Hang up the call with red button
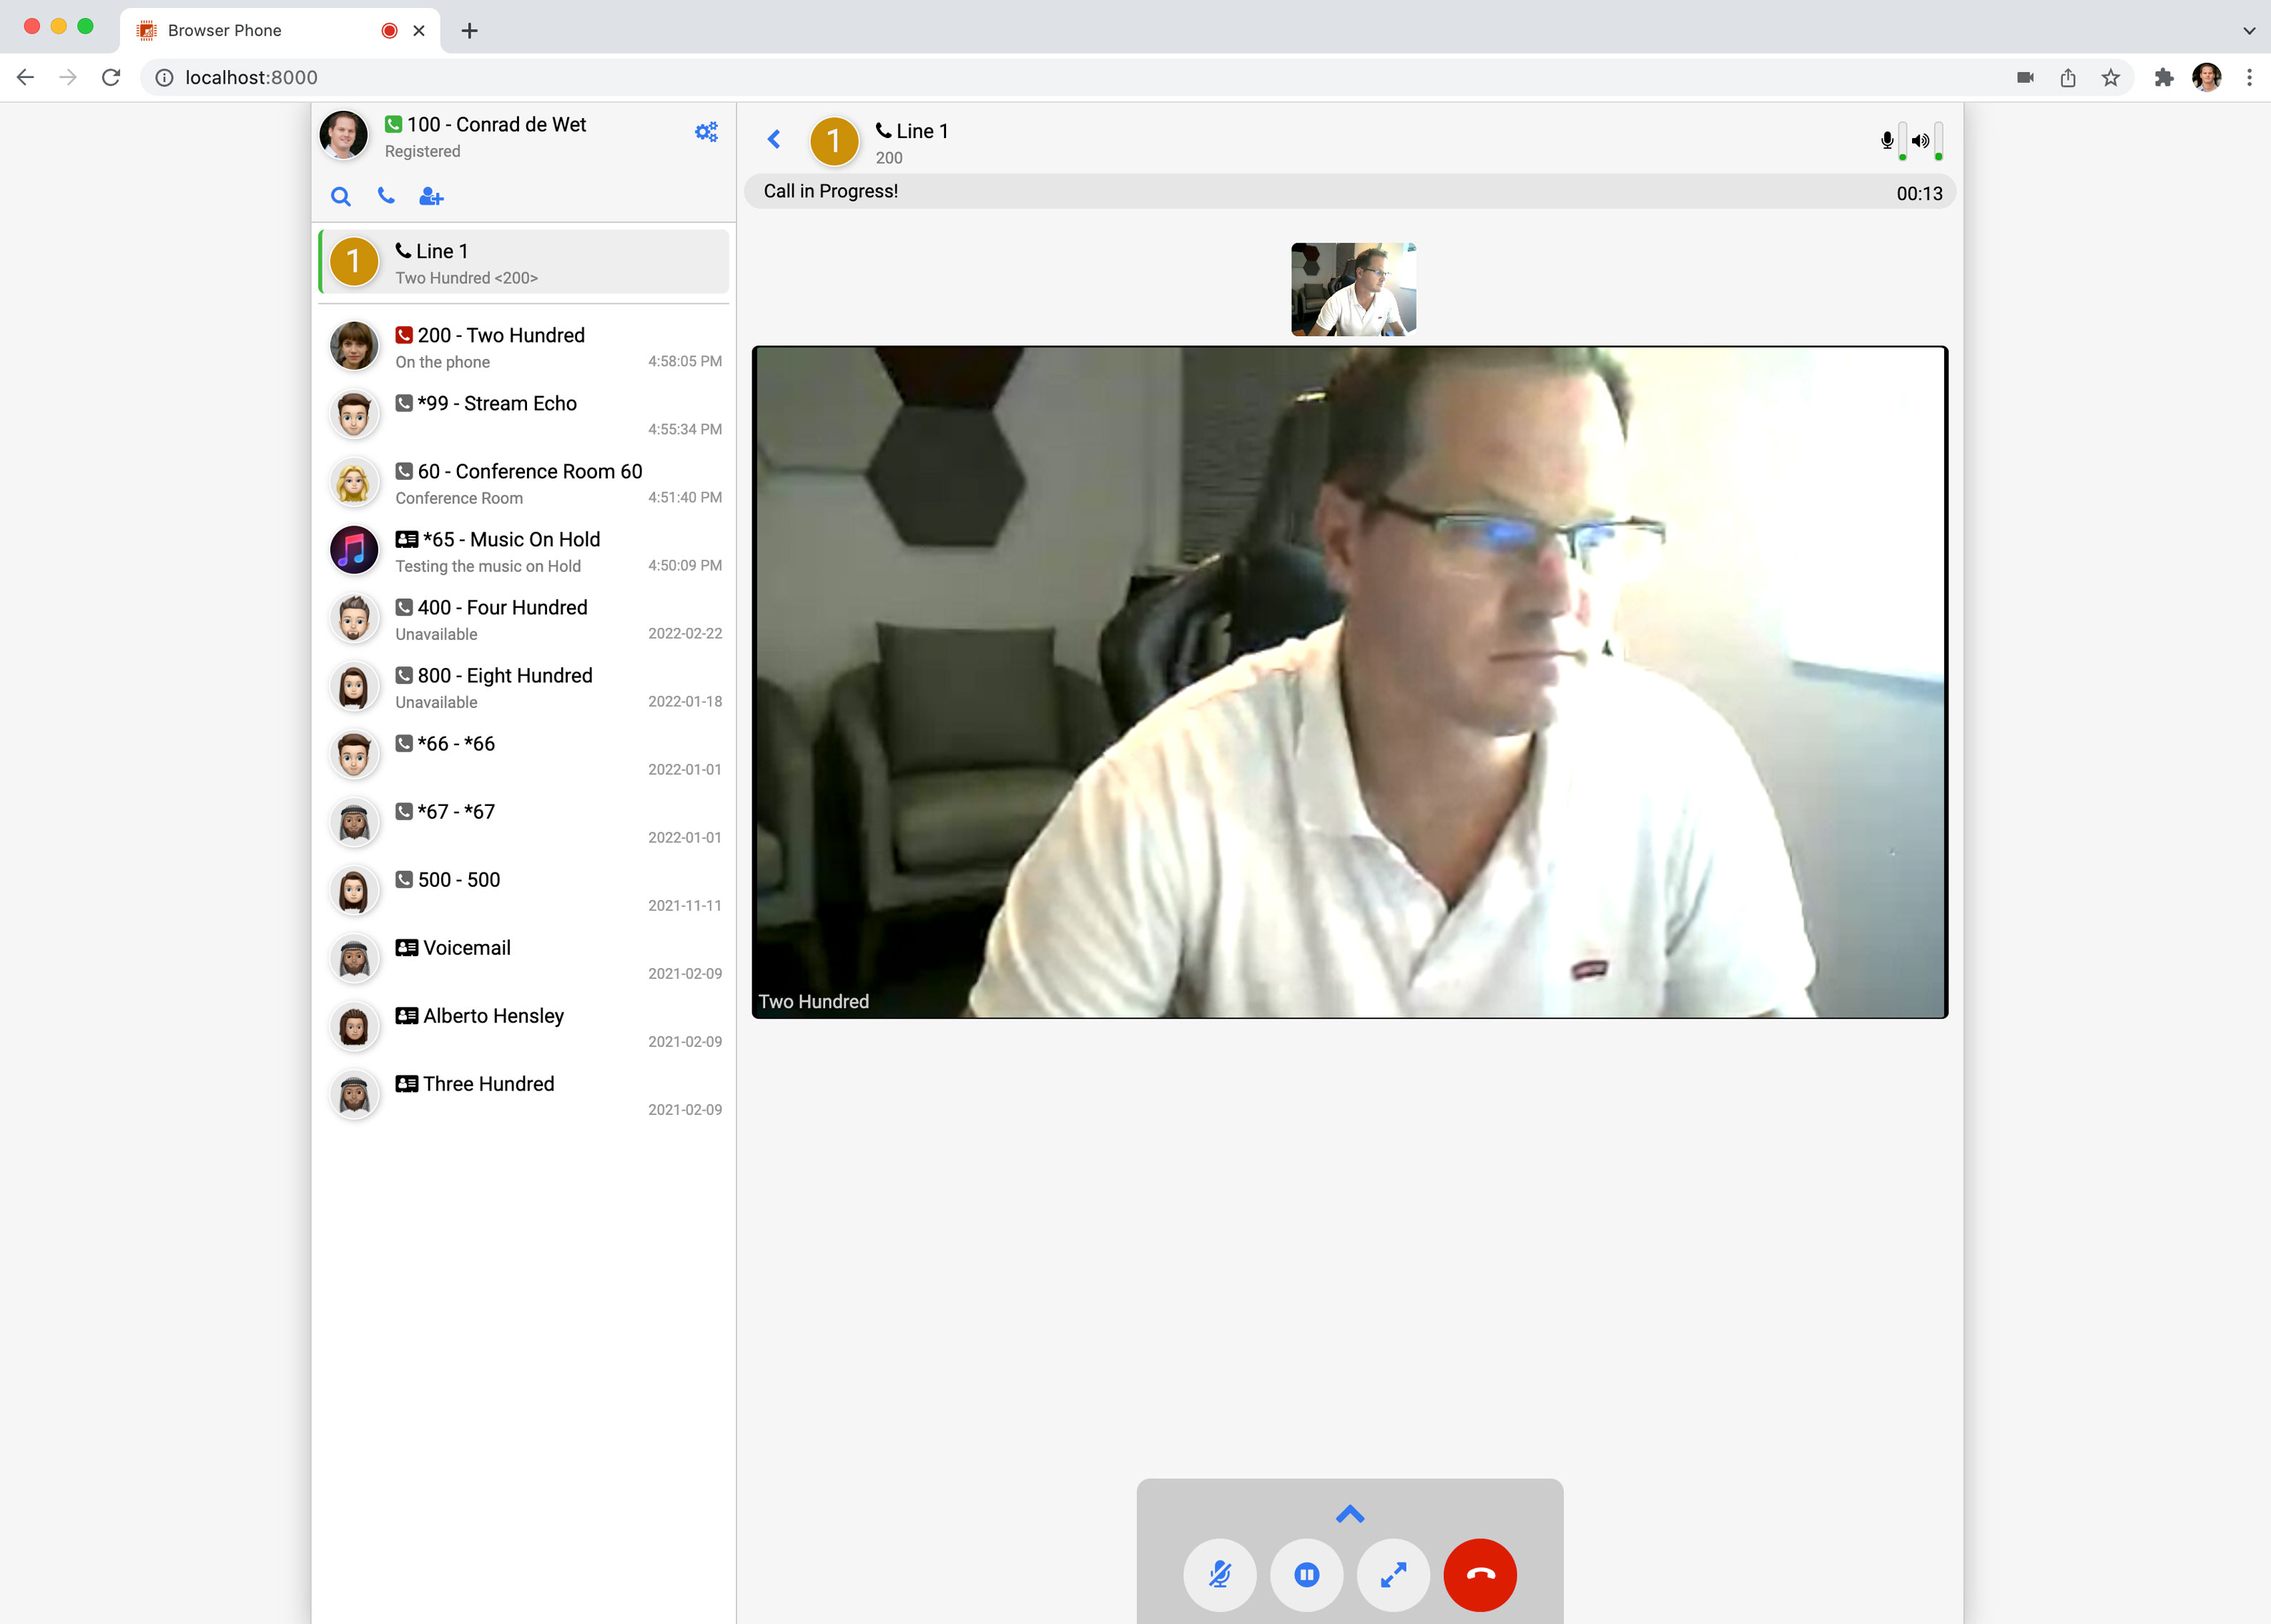 click(1480, 1574)
